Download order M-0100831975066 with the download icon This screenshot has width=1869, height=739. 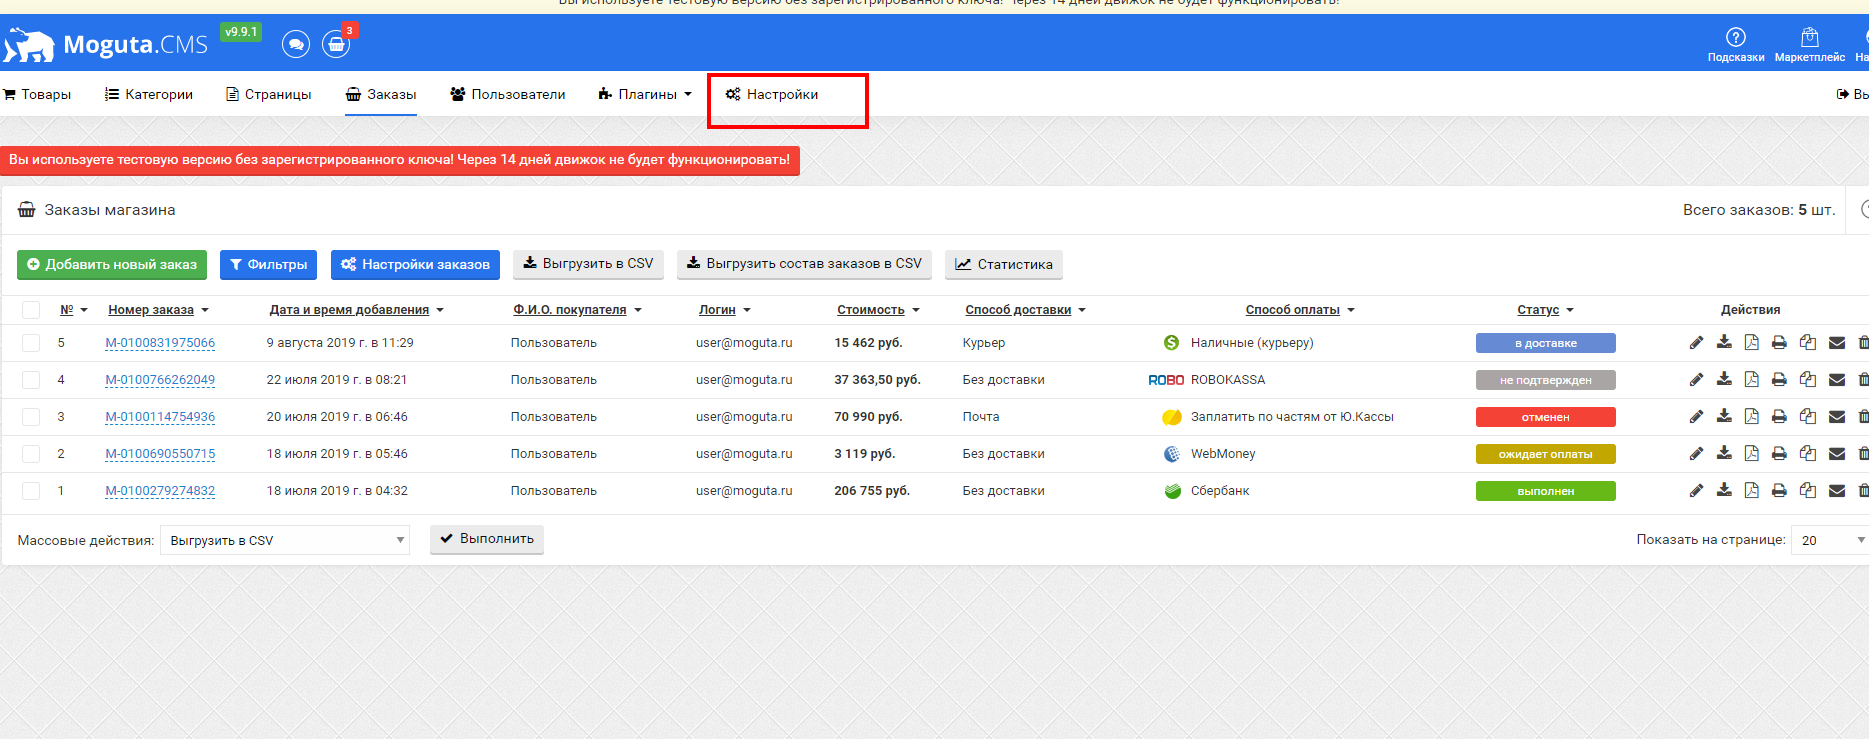pos(1724,343)
